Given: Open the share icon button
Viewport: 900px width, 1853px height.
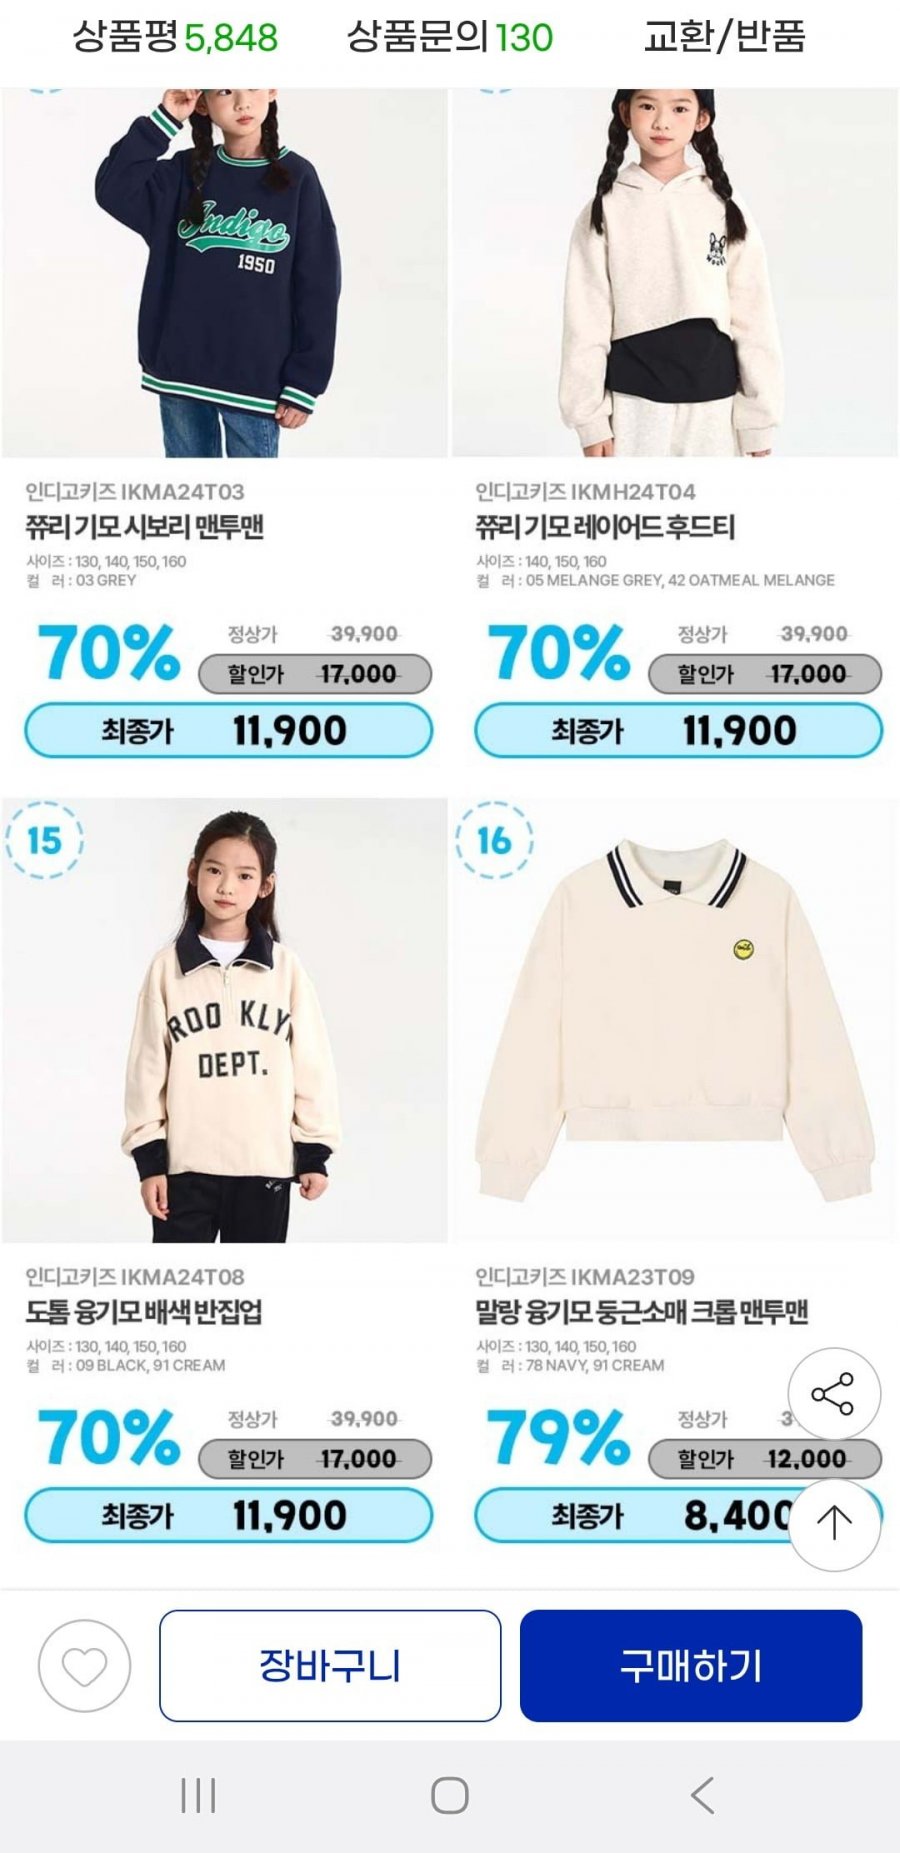Looking at the screenshot, I should (833, 1393).
